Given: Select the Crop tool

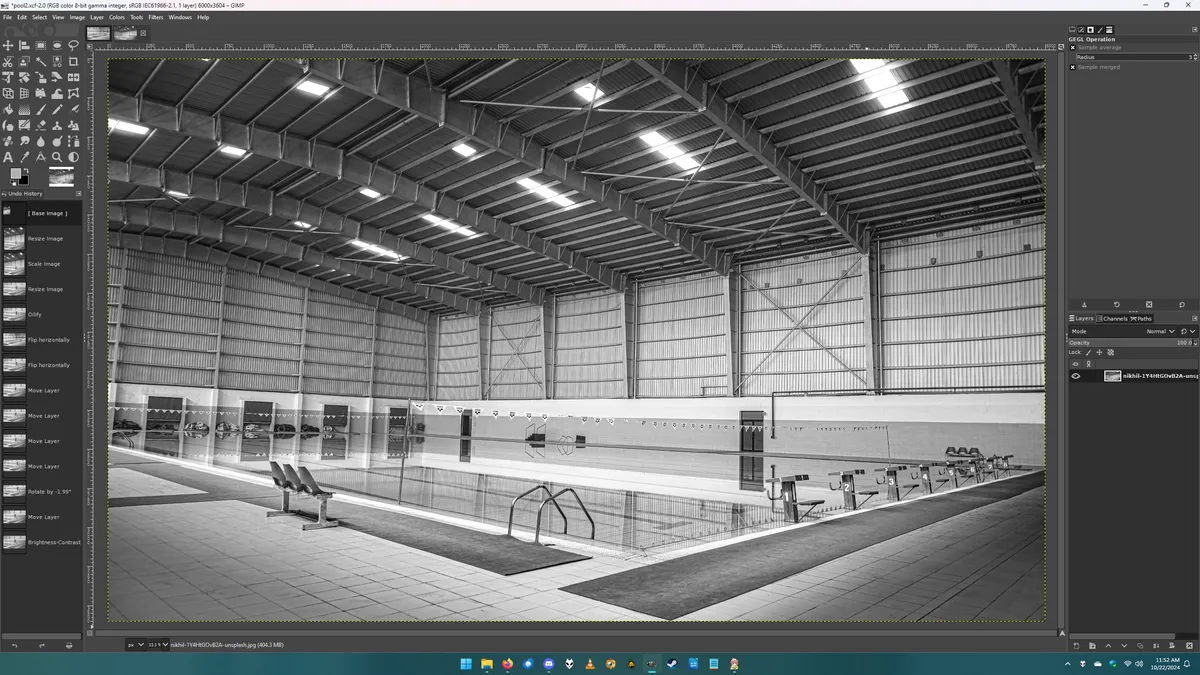Looking at the screenshot, I should [73, 62].
